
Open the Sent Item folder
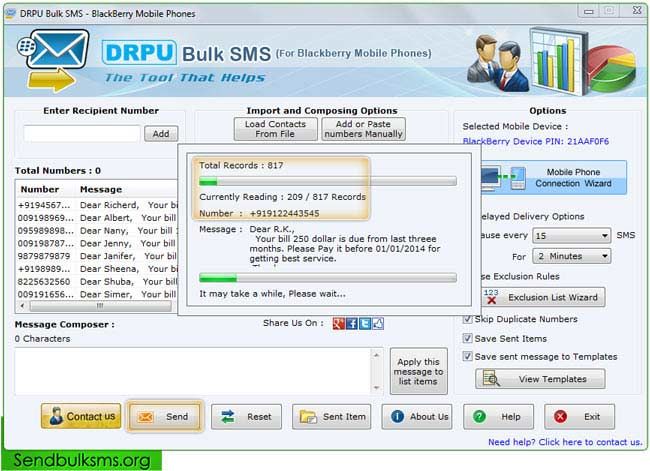332,417
